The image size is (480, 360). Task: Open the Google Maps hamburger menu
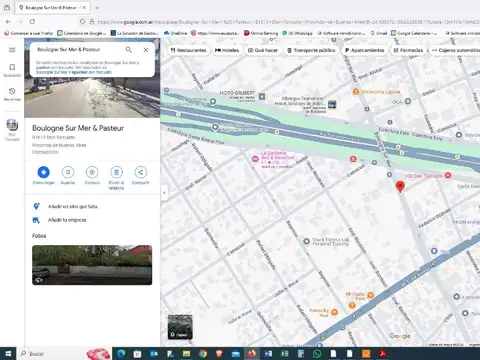(12, 50)
